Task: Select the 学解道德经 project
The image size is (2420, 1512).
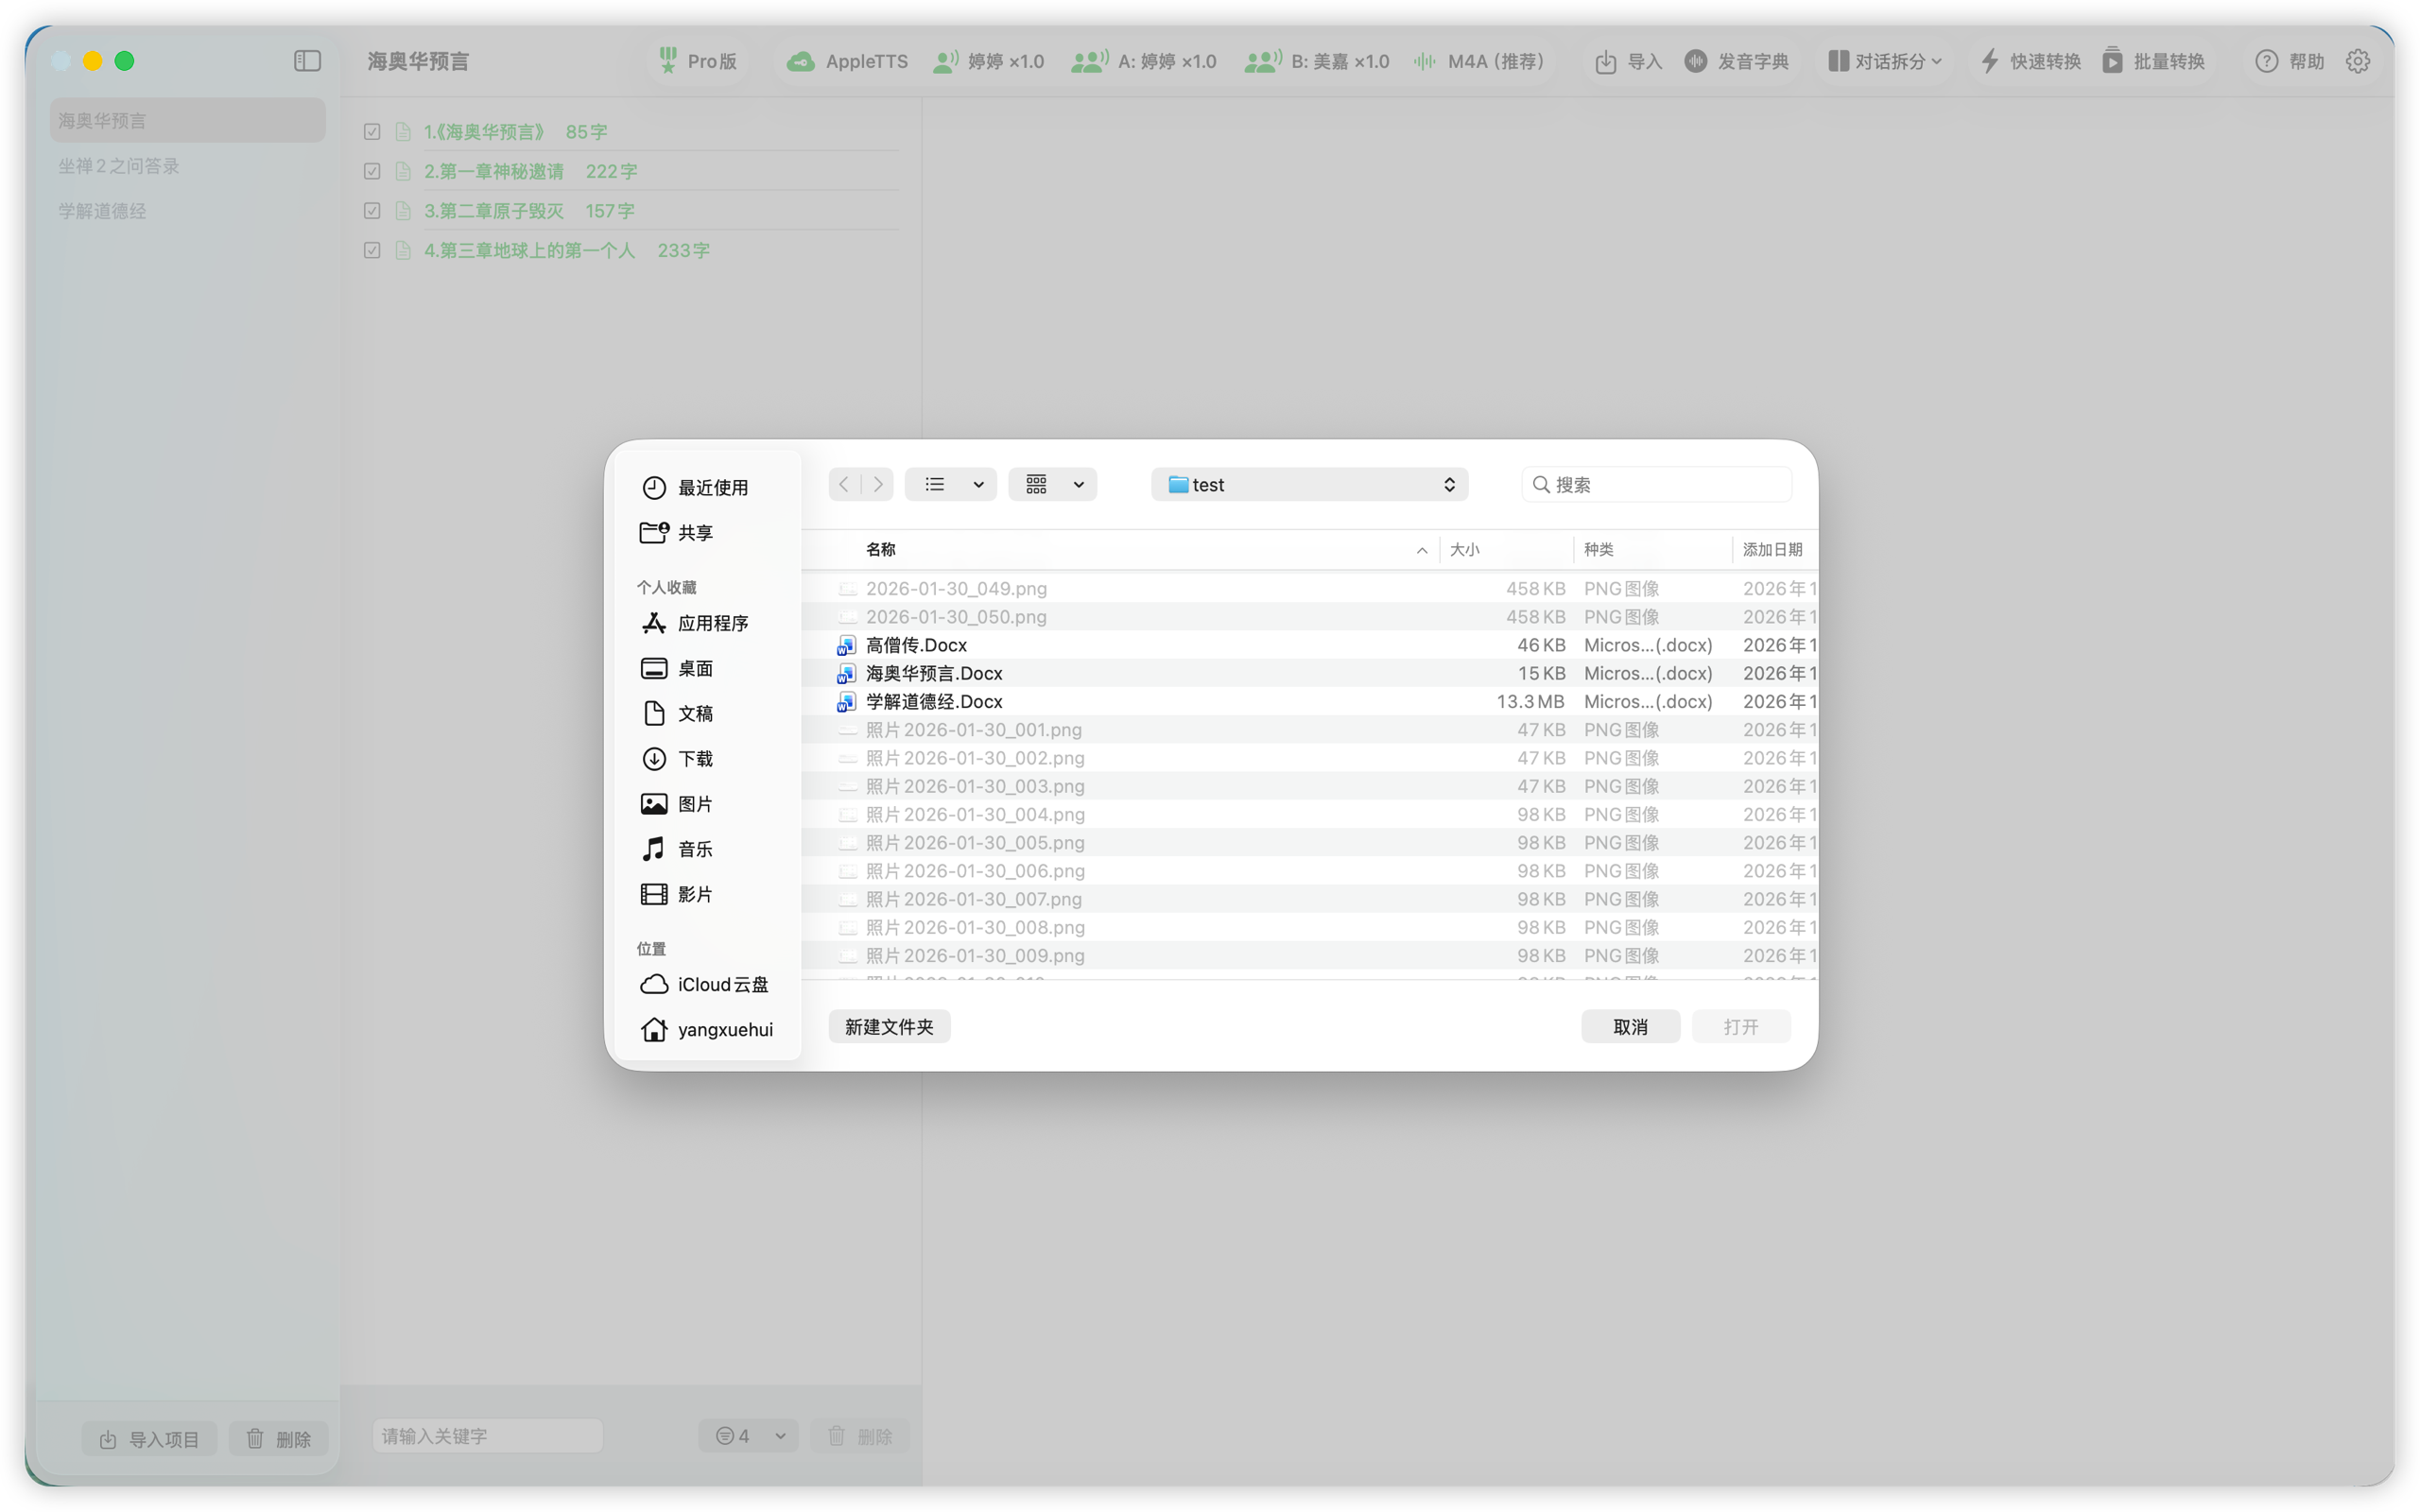Action: [x=187, y=211]
